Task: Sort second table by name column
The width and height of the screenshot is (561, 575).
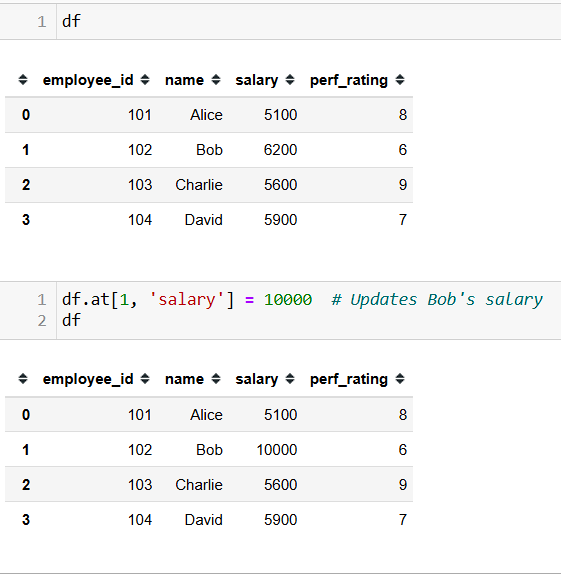Action: click(x=216, y=379)
